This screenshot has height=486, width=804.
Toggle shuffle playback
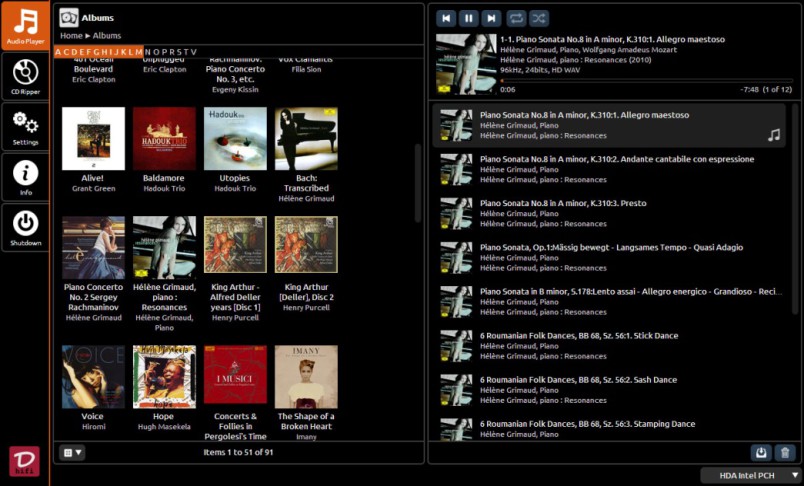point(538,18)
